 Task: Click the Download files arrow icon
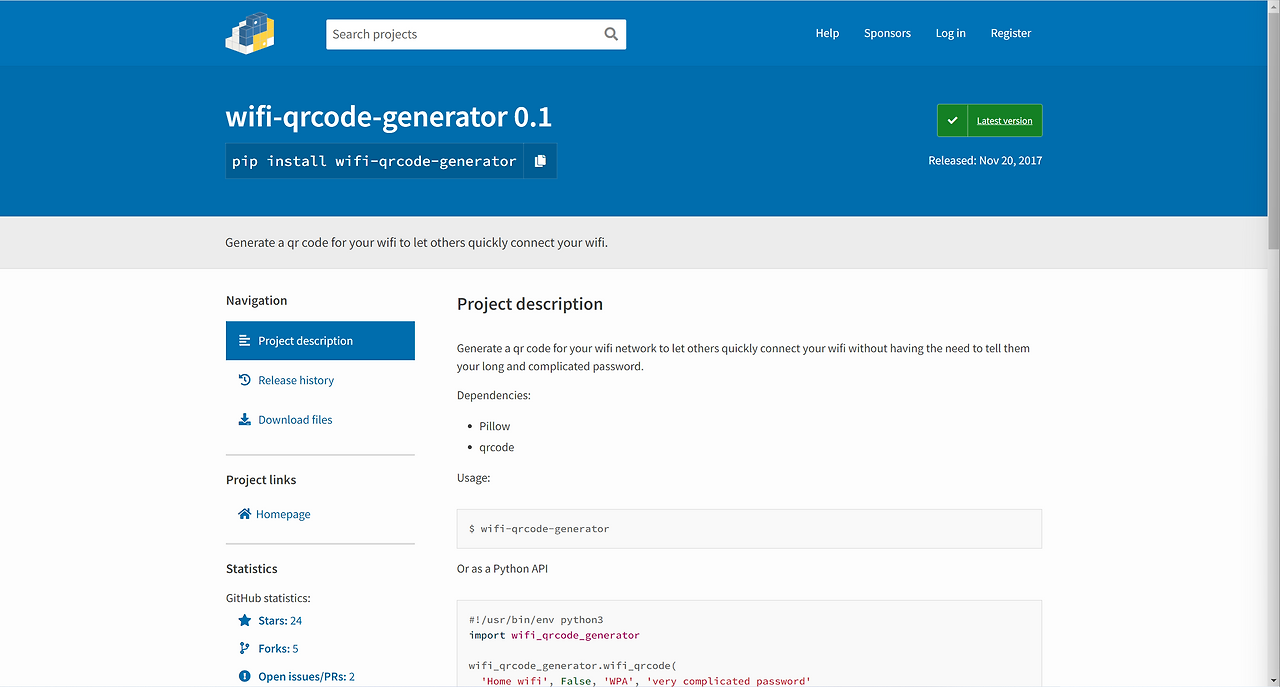coord(245,420)
